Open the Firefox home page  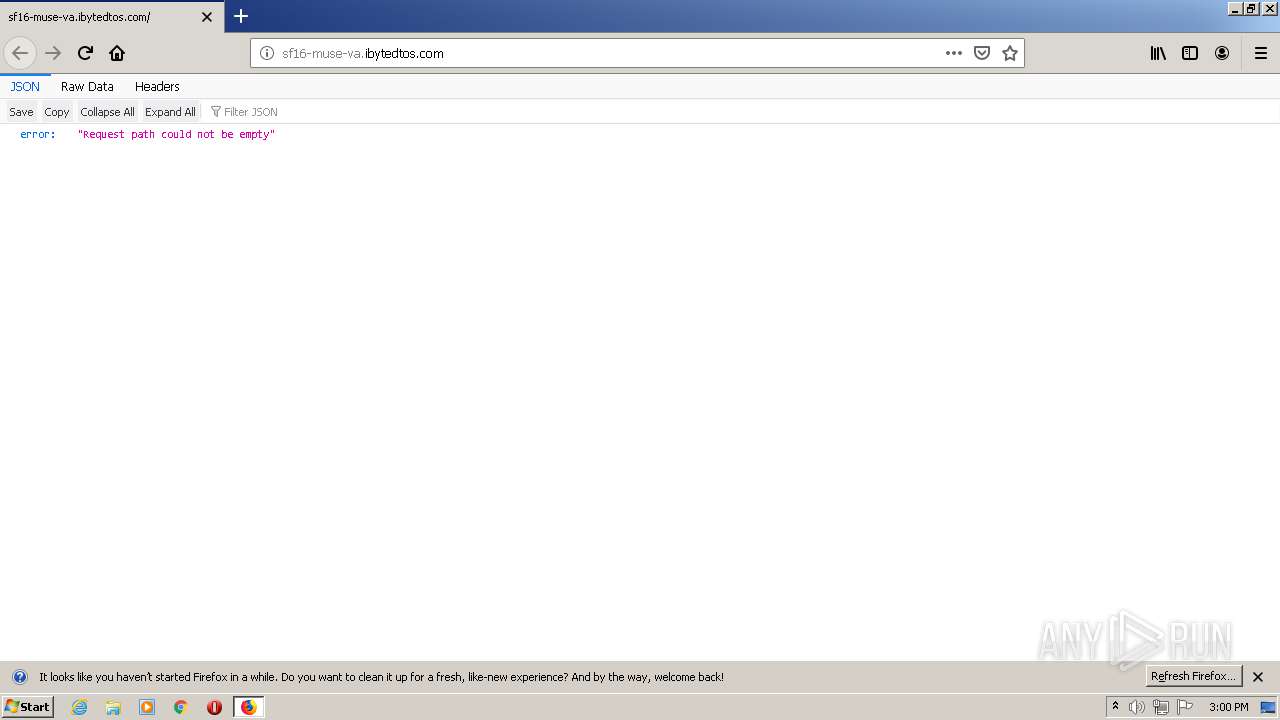[117, 53]
